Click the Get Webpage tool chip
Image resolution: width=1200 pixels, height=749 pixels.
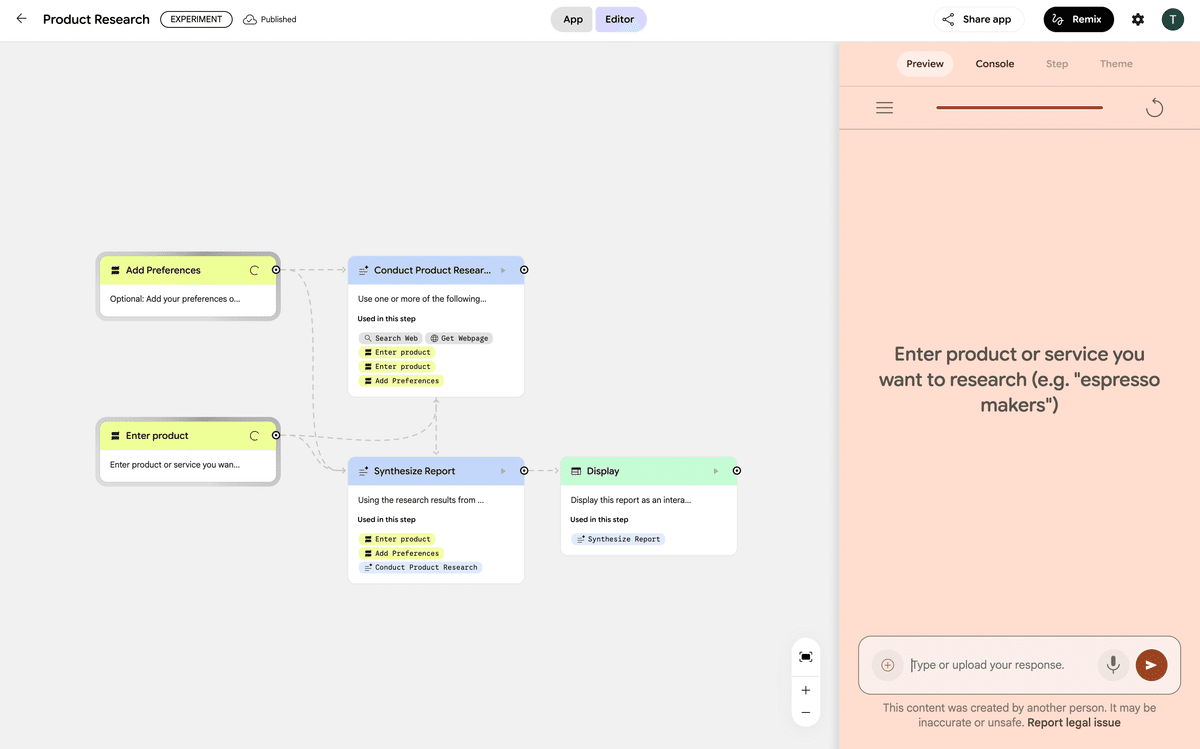pyautogui.click(x=459, y=338)
